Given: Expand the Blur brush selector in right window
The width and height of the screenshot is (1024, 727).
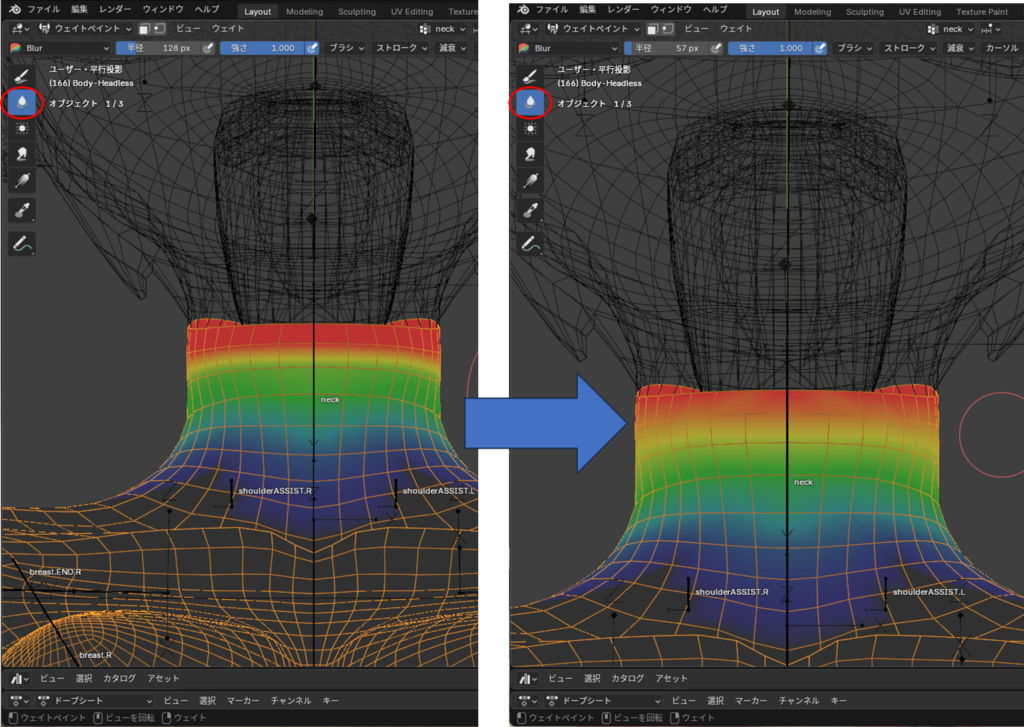Looking at the screenshot, I should click(565, 48).
